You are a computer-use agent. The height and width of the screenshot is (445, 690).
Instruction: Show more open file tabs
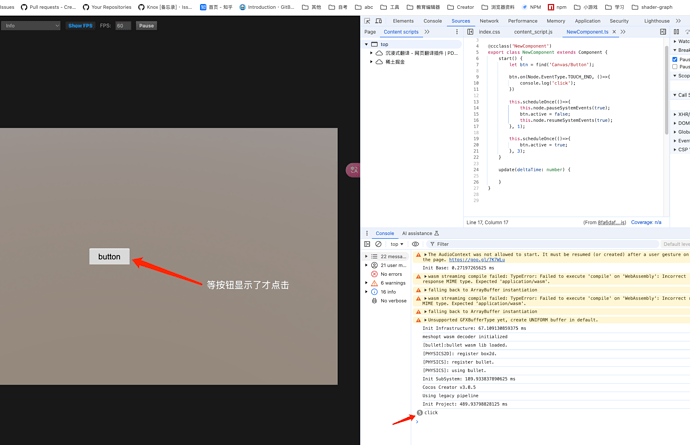coord(623,32)
